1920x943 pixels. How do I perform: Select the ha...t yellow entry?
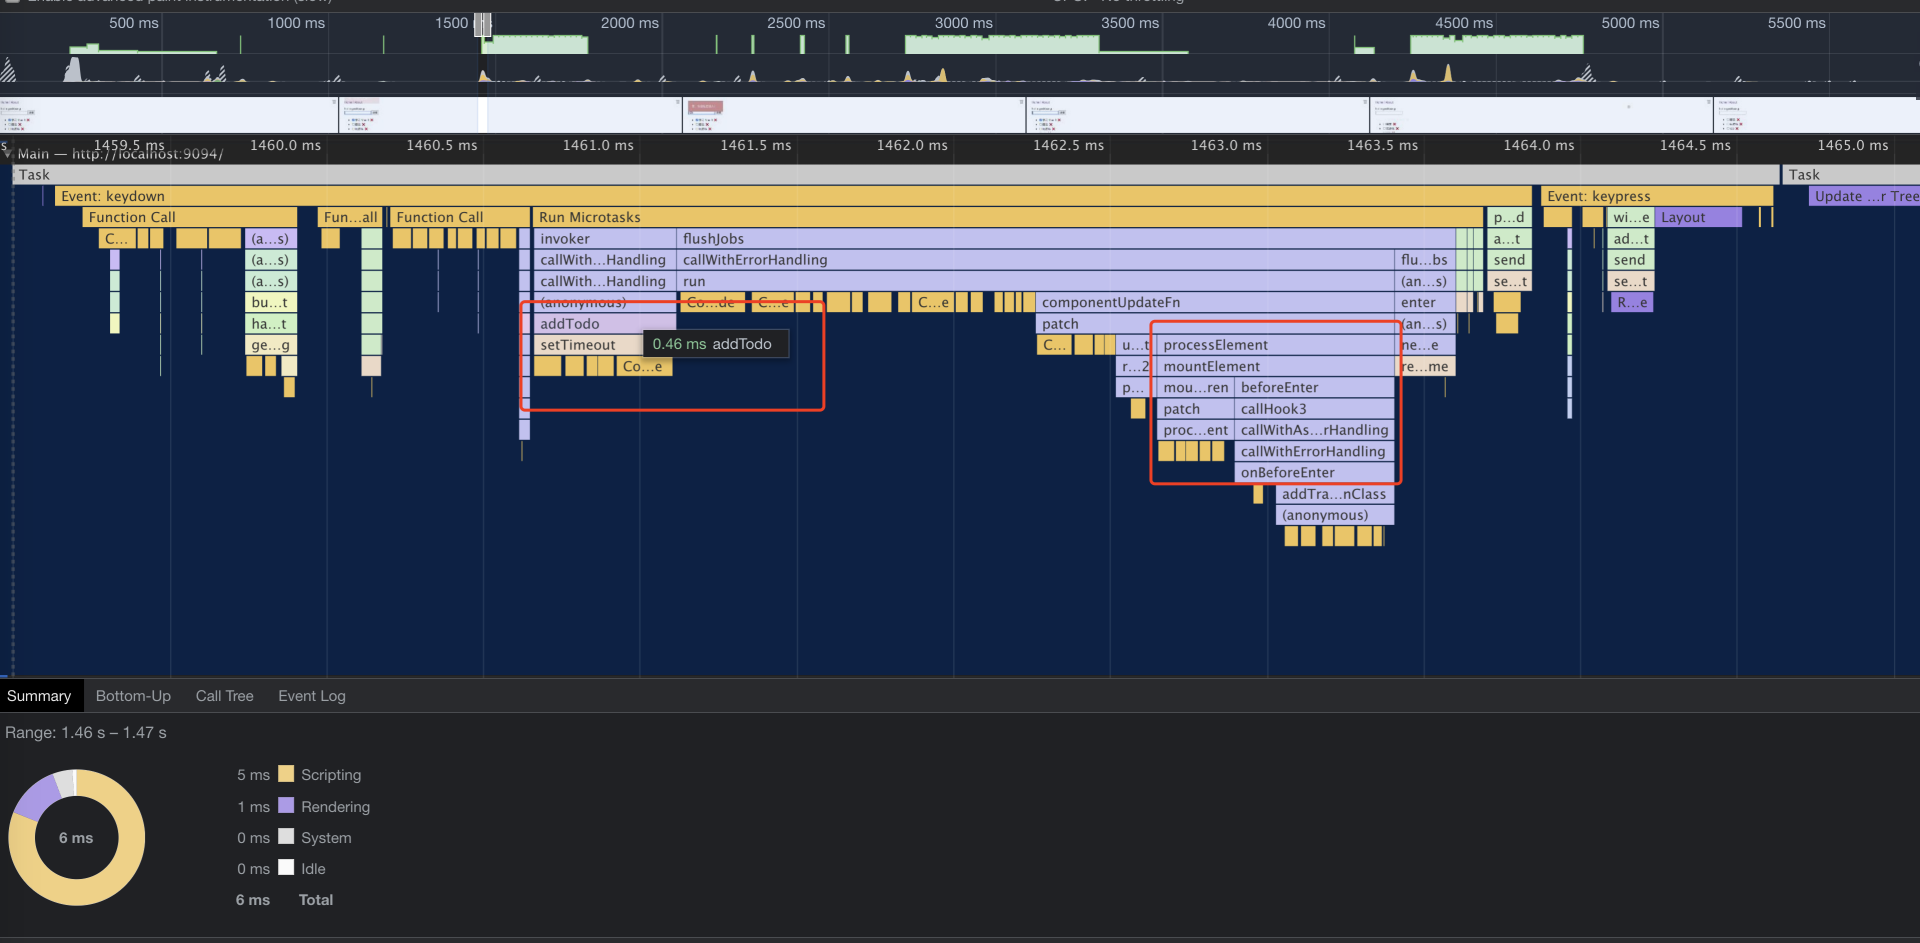tap(270, 324)
